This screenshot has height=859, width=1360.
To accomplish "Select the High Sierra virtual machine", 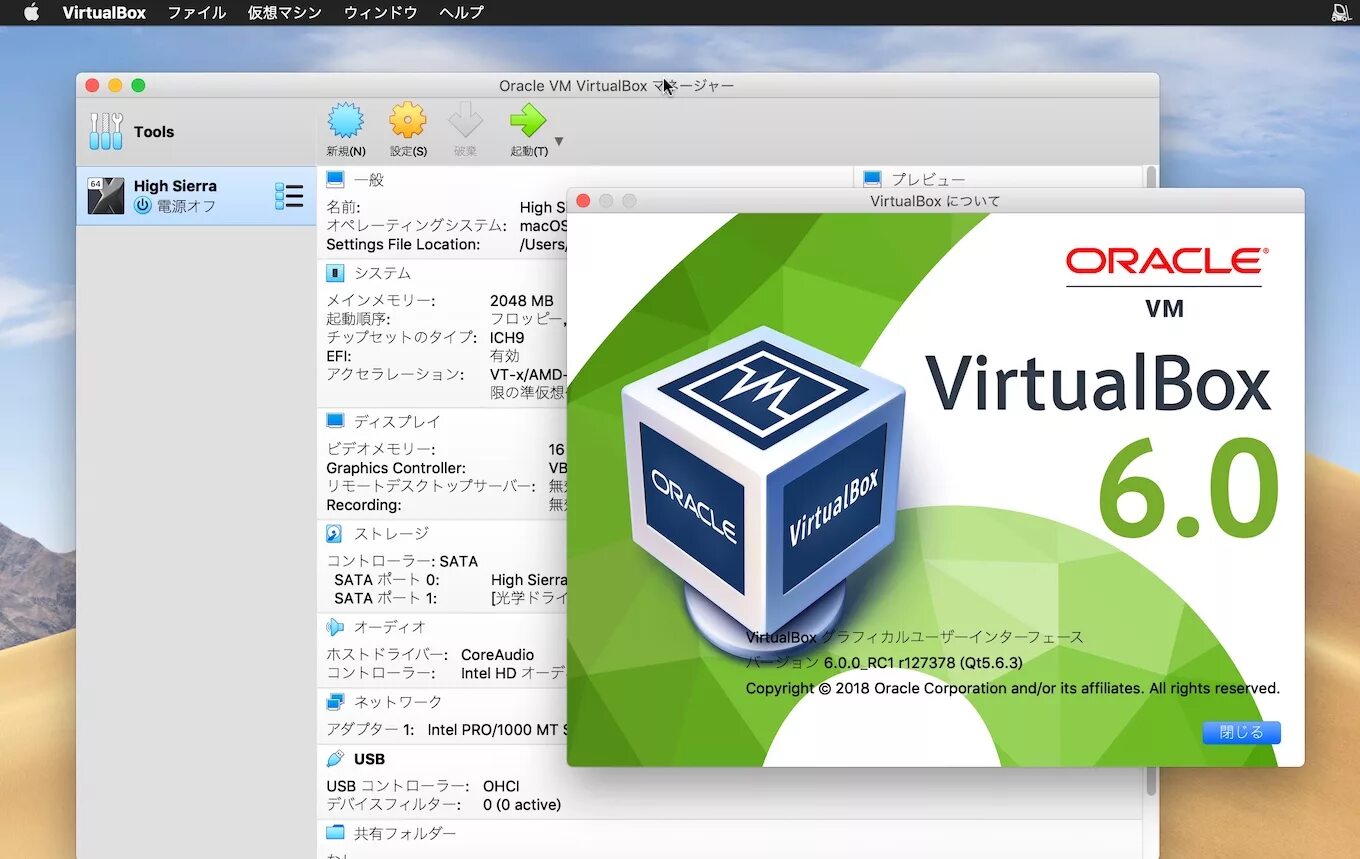I will (196, 196).
